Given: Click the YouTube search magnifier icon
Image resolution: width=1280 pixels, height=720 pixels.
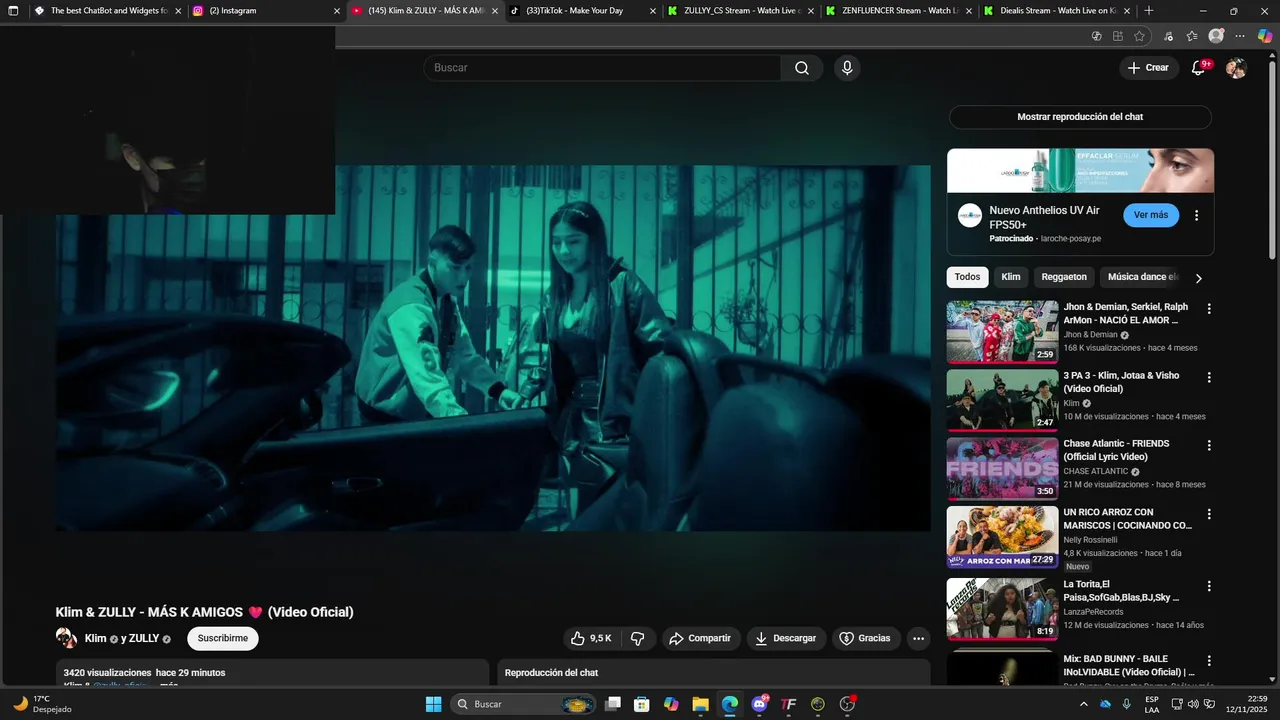Looking at the screenshot, I should (802, 68).
